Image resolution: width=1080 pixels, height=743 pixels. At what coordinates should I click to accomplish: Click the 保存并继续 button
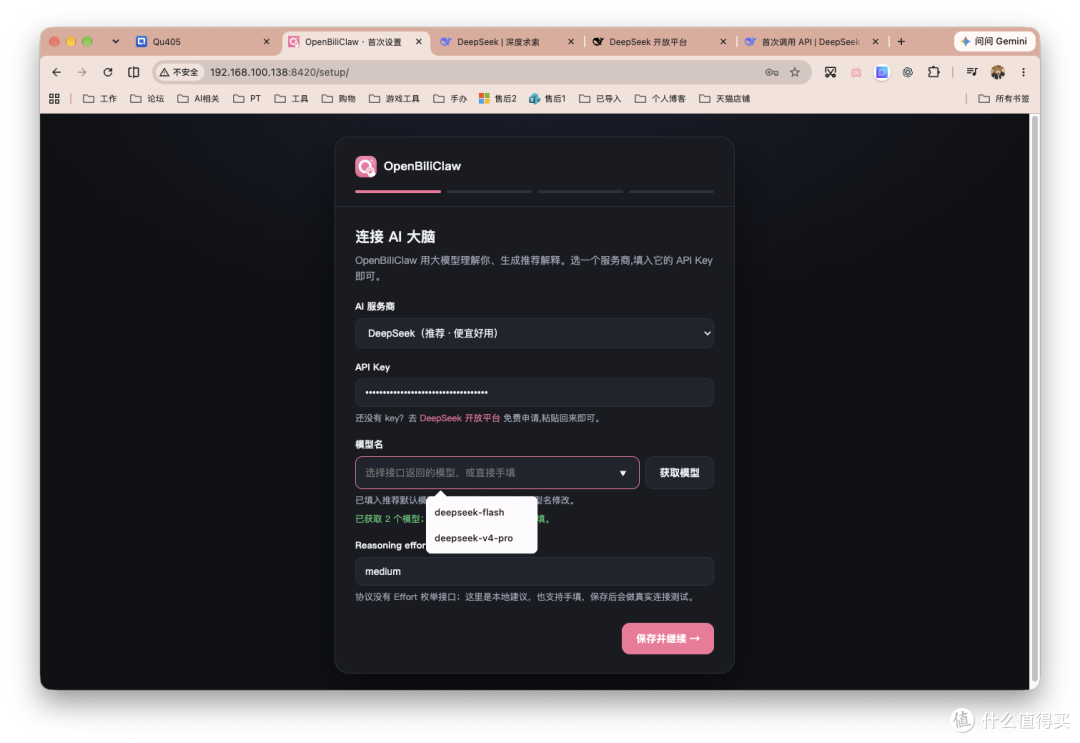667,638
